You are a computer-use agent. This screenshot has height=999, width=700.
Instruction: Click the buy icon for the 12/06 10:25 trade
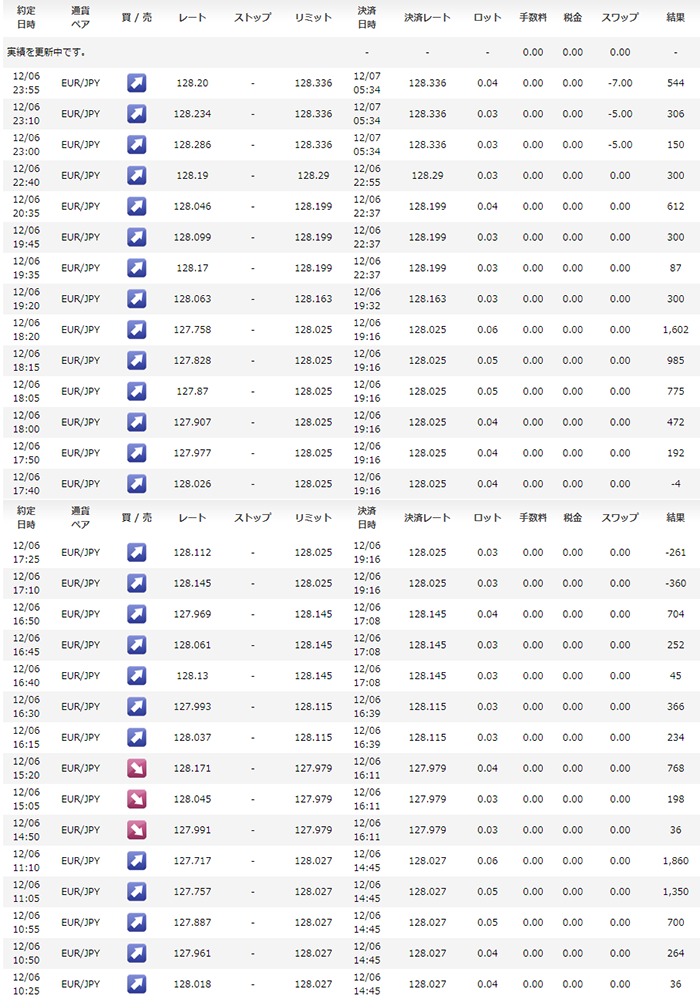point(137,984)
